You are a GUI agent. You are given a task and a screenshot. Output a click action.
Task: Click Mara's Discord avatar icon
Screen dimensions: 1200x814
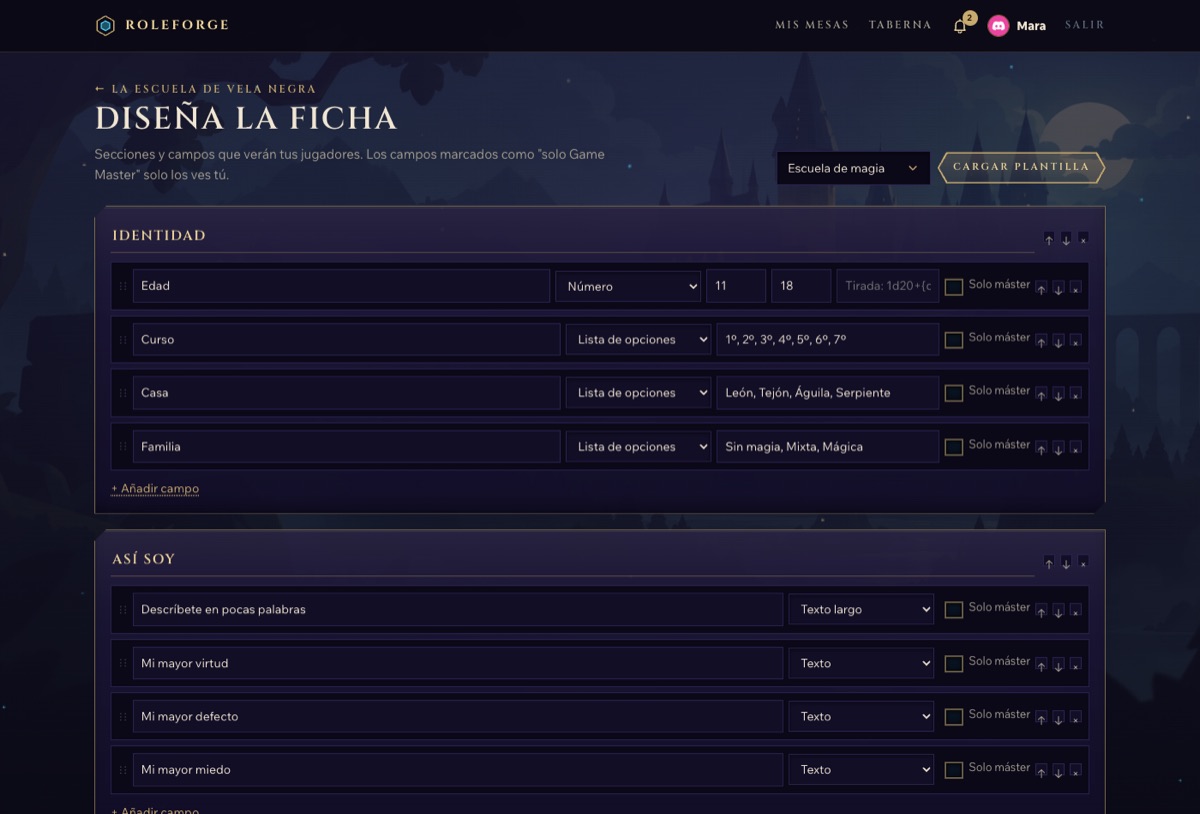coord(998,26)
